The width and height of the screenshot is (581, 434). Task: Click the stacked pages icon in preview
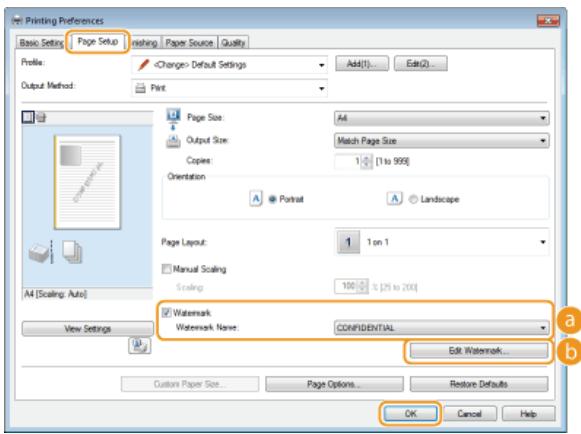point(72,252)
